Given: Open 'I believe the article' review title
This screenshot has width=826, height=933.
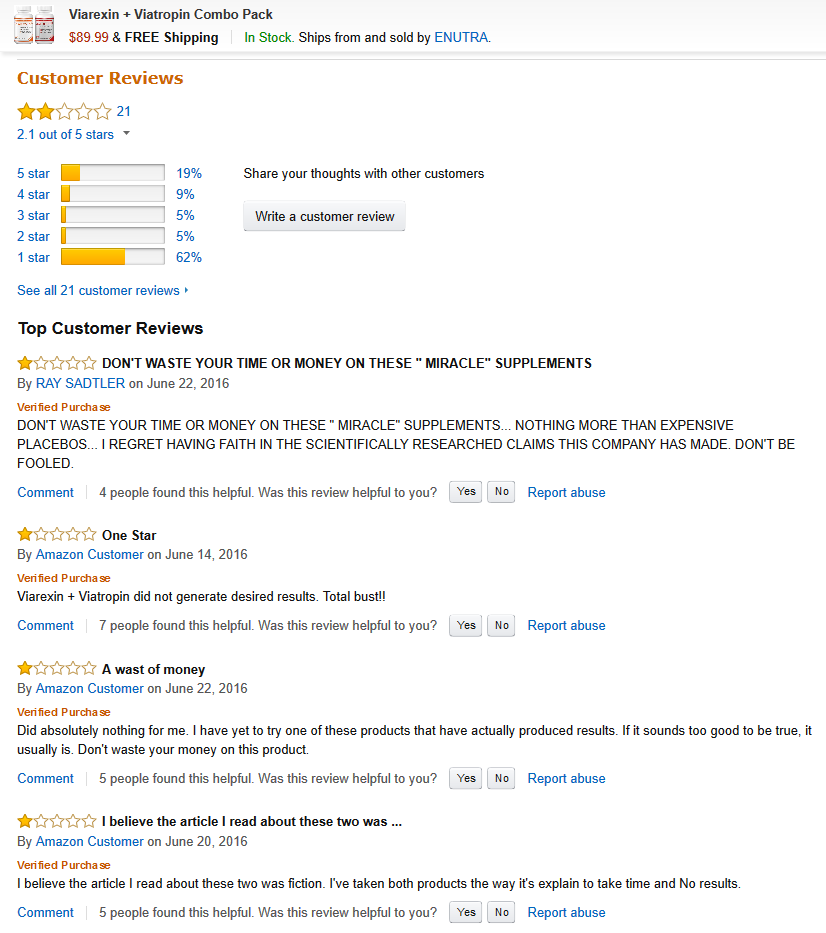Looking at the screenshot, I should [x=252, y=822].
